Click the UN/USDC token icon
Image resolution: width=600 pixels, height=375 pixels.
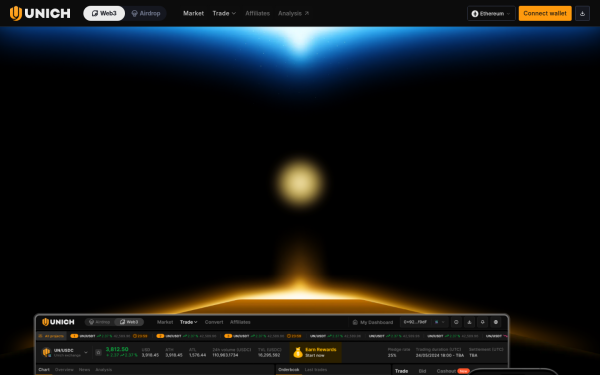tap(47, 352)
